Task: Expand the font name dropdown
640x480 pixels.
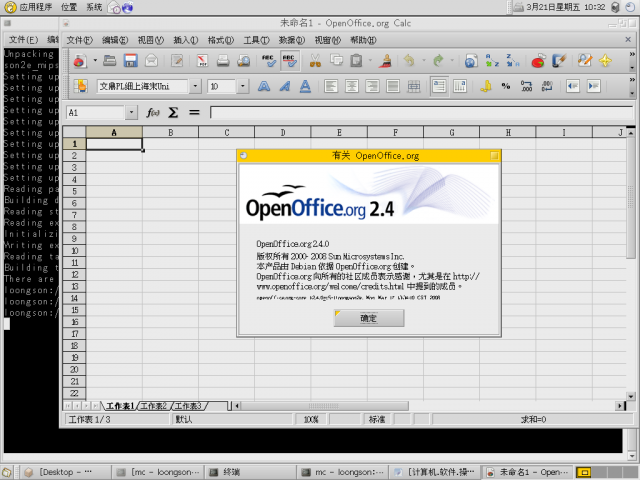Action: 196,87
